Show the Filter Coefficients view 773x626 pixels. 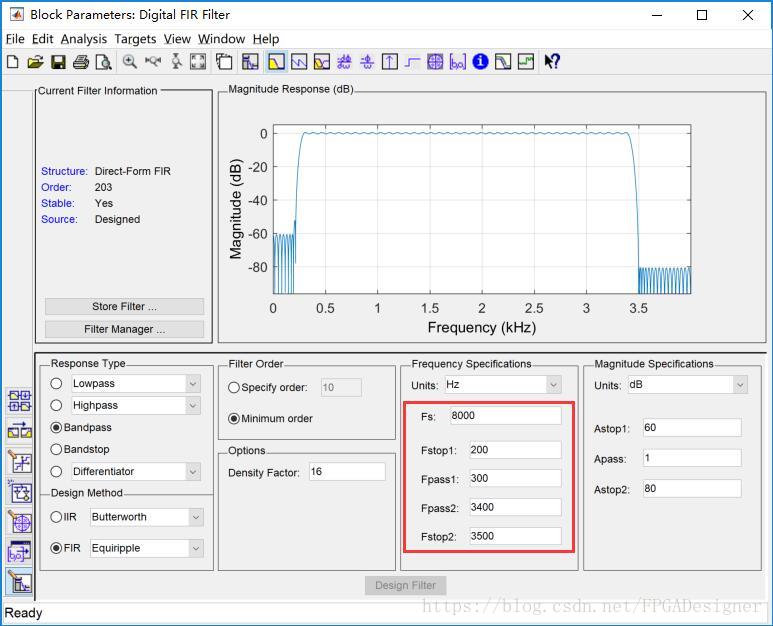pyautogui.click(x=457, y=62)
